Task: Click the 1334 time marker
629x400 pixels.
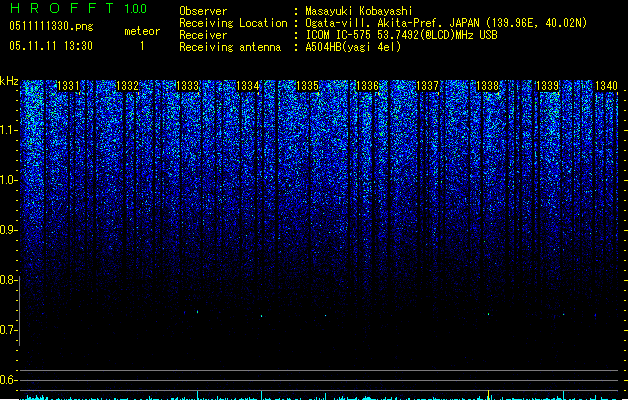Action: coord(248,86)
